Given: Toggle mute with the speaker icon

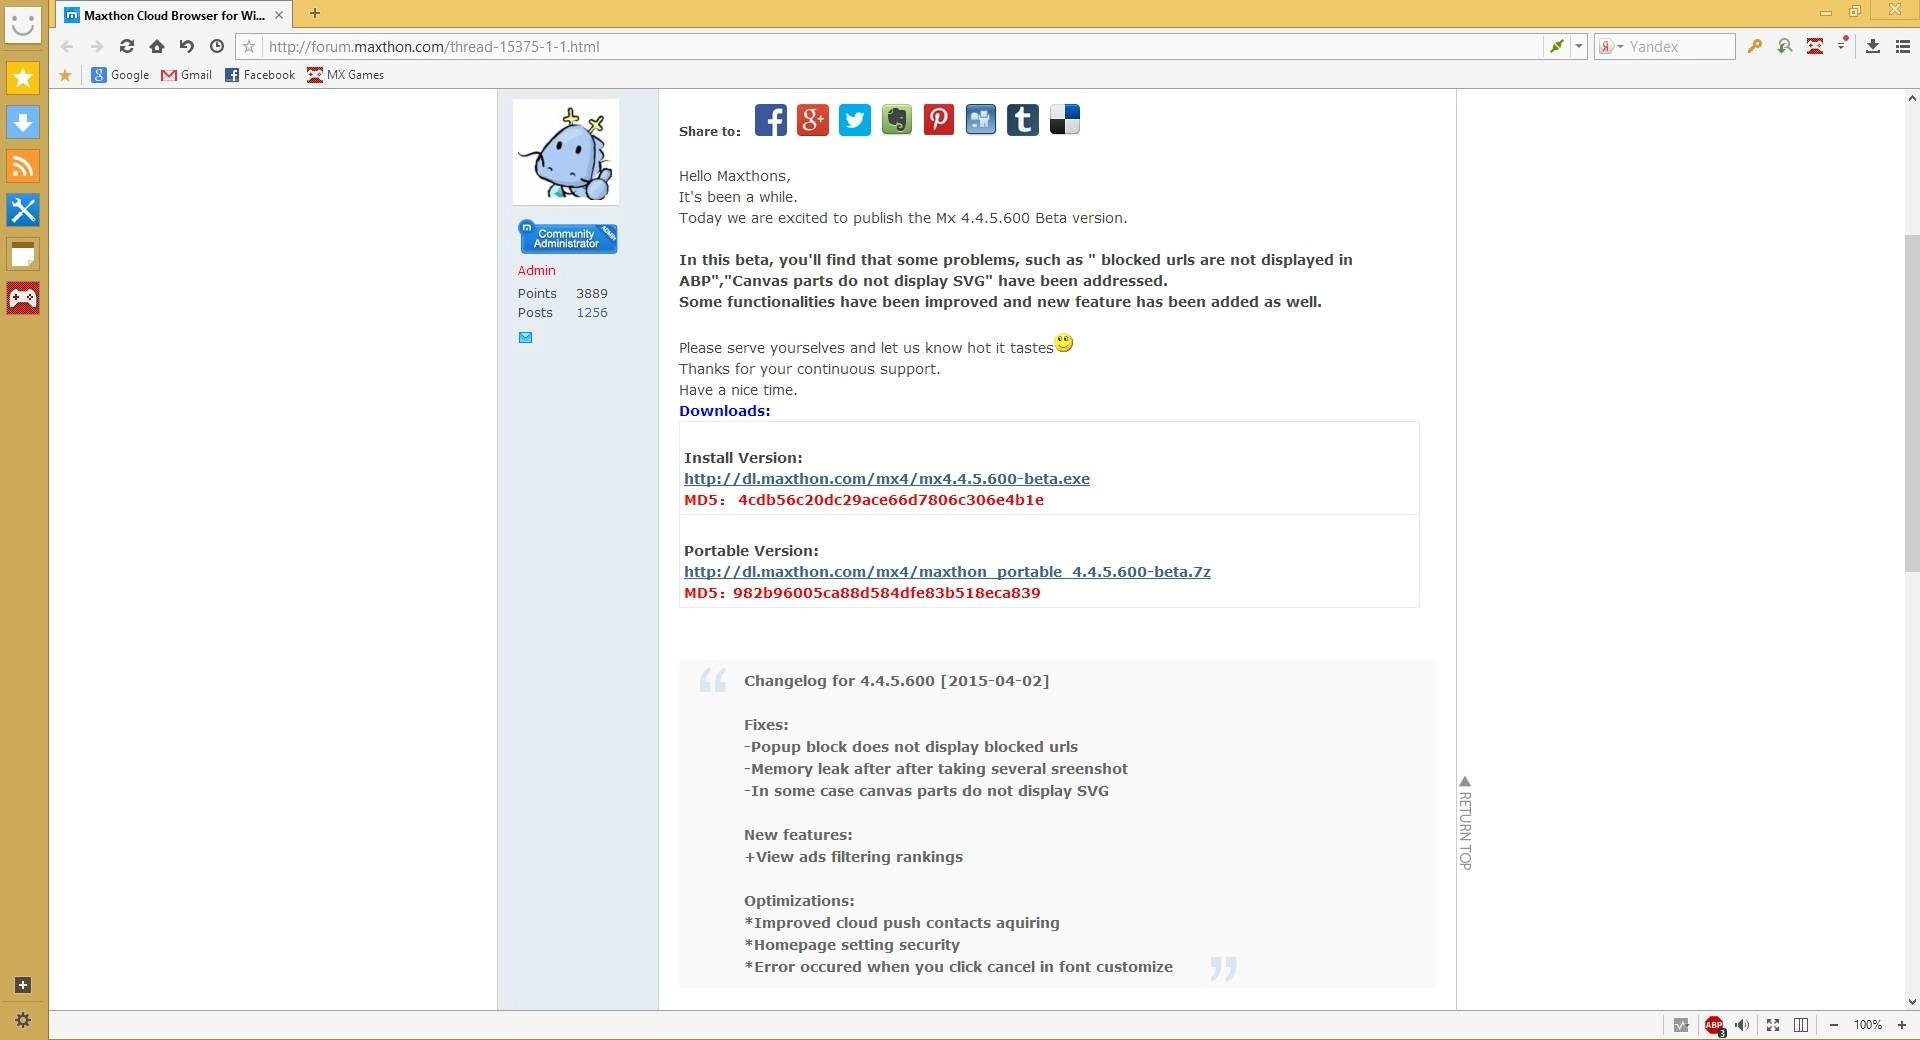Looking at the screenshot, I should [x=1742, y=1025].
